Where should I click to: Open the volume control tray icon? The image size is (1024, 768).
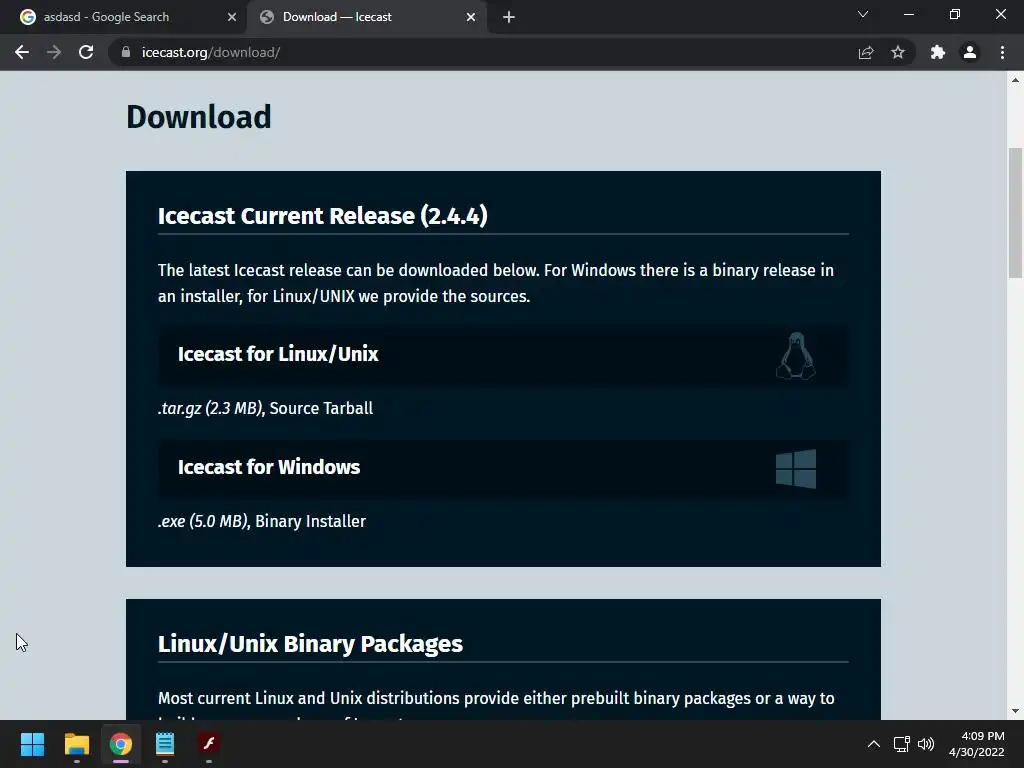click(x=926, y=744)
